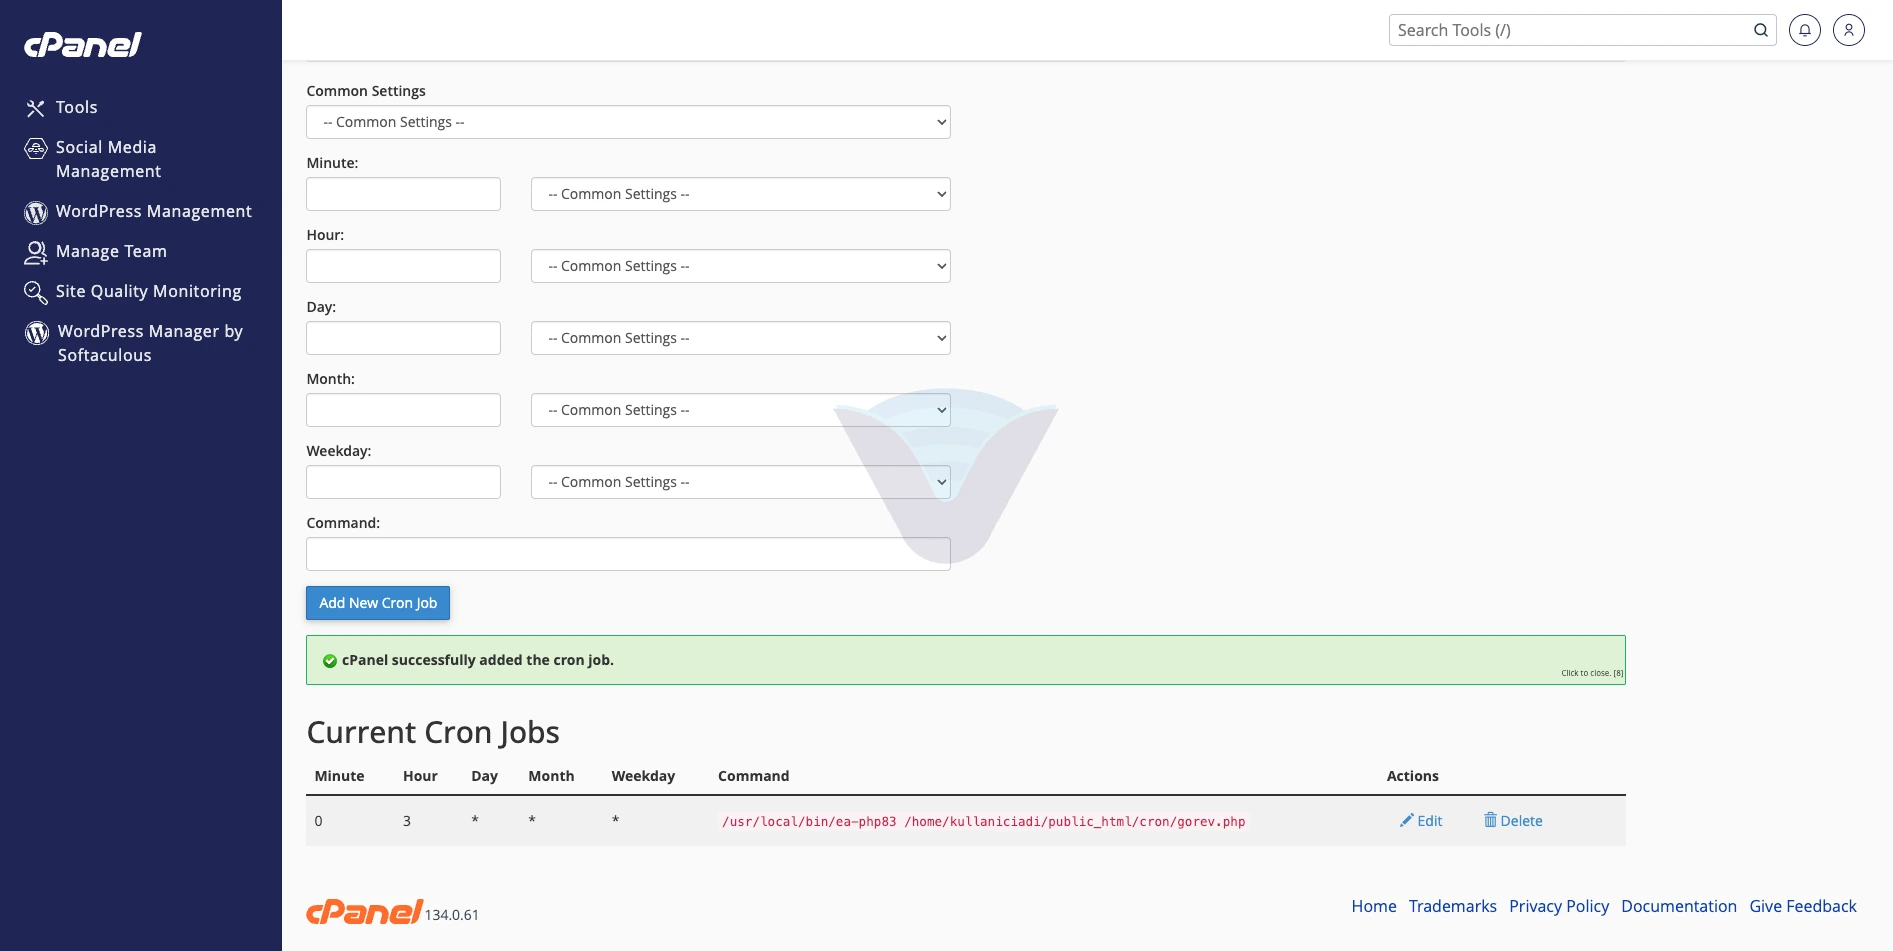The image size is (1893, 951).
Task: Focus the Hour input field
Action: point(403,266)
